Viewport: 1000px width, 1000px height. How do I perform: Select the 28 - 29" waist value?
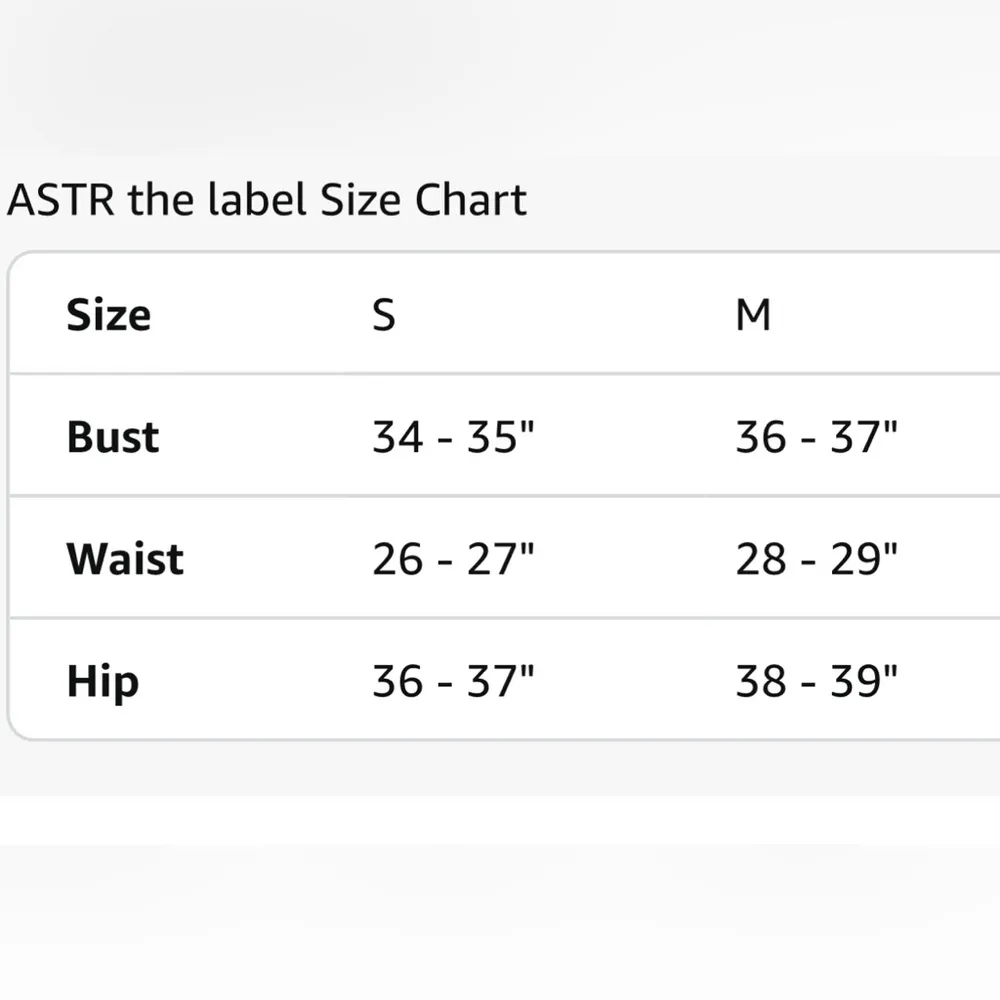(x=816, y=560)
